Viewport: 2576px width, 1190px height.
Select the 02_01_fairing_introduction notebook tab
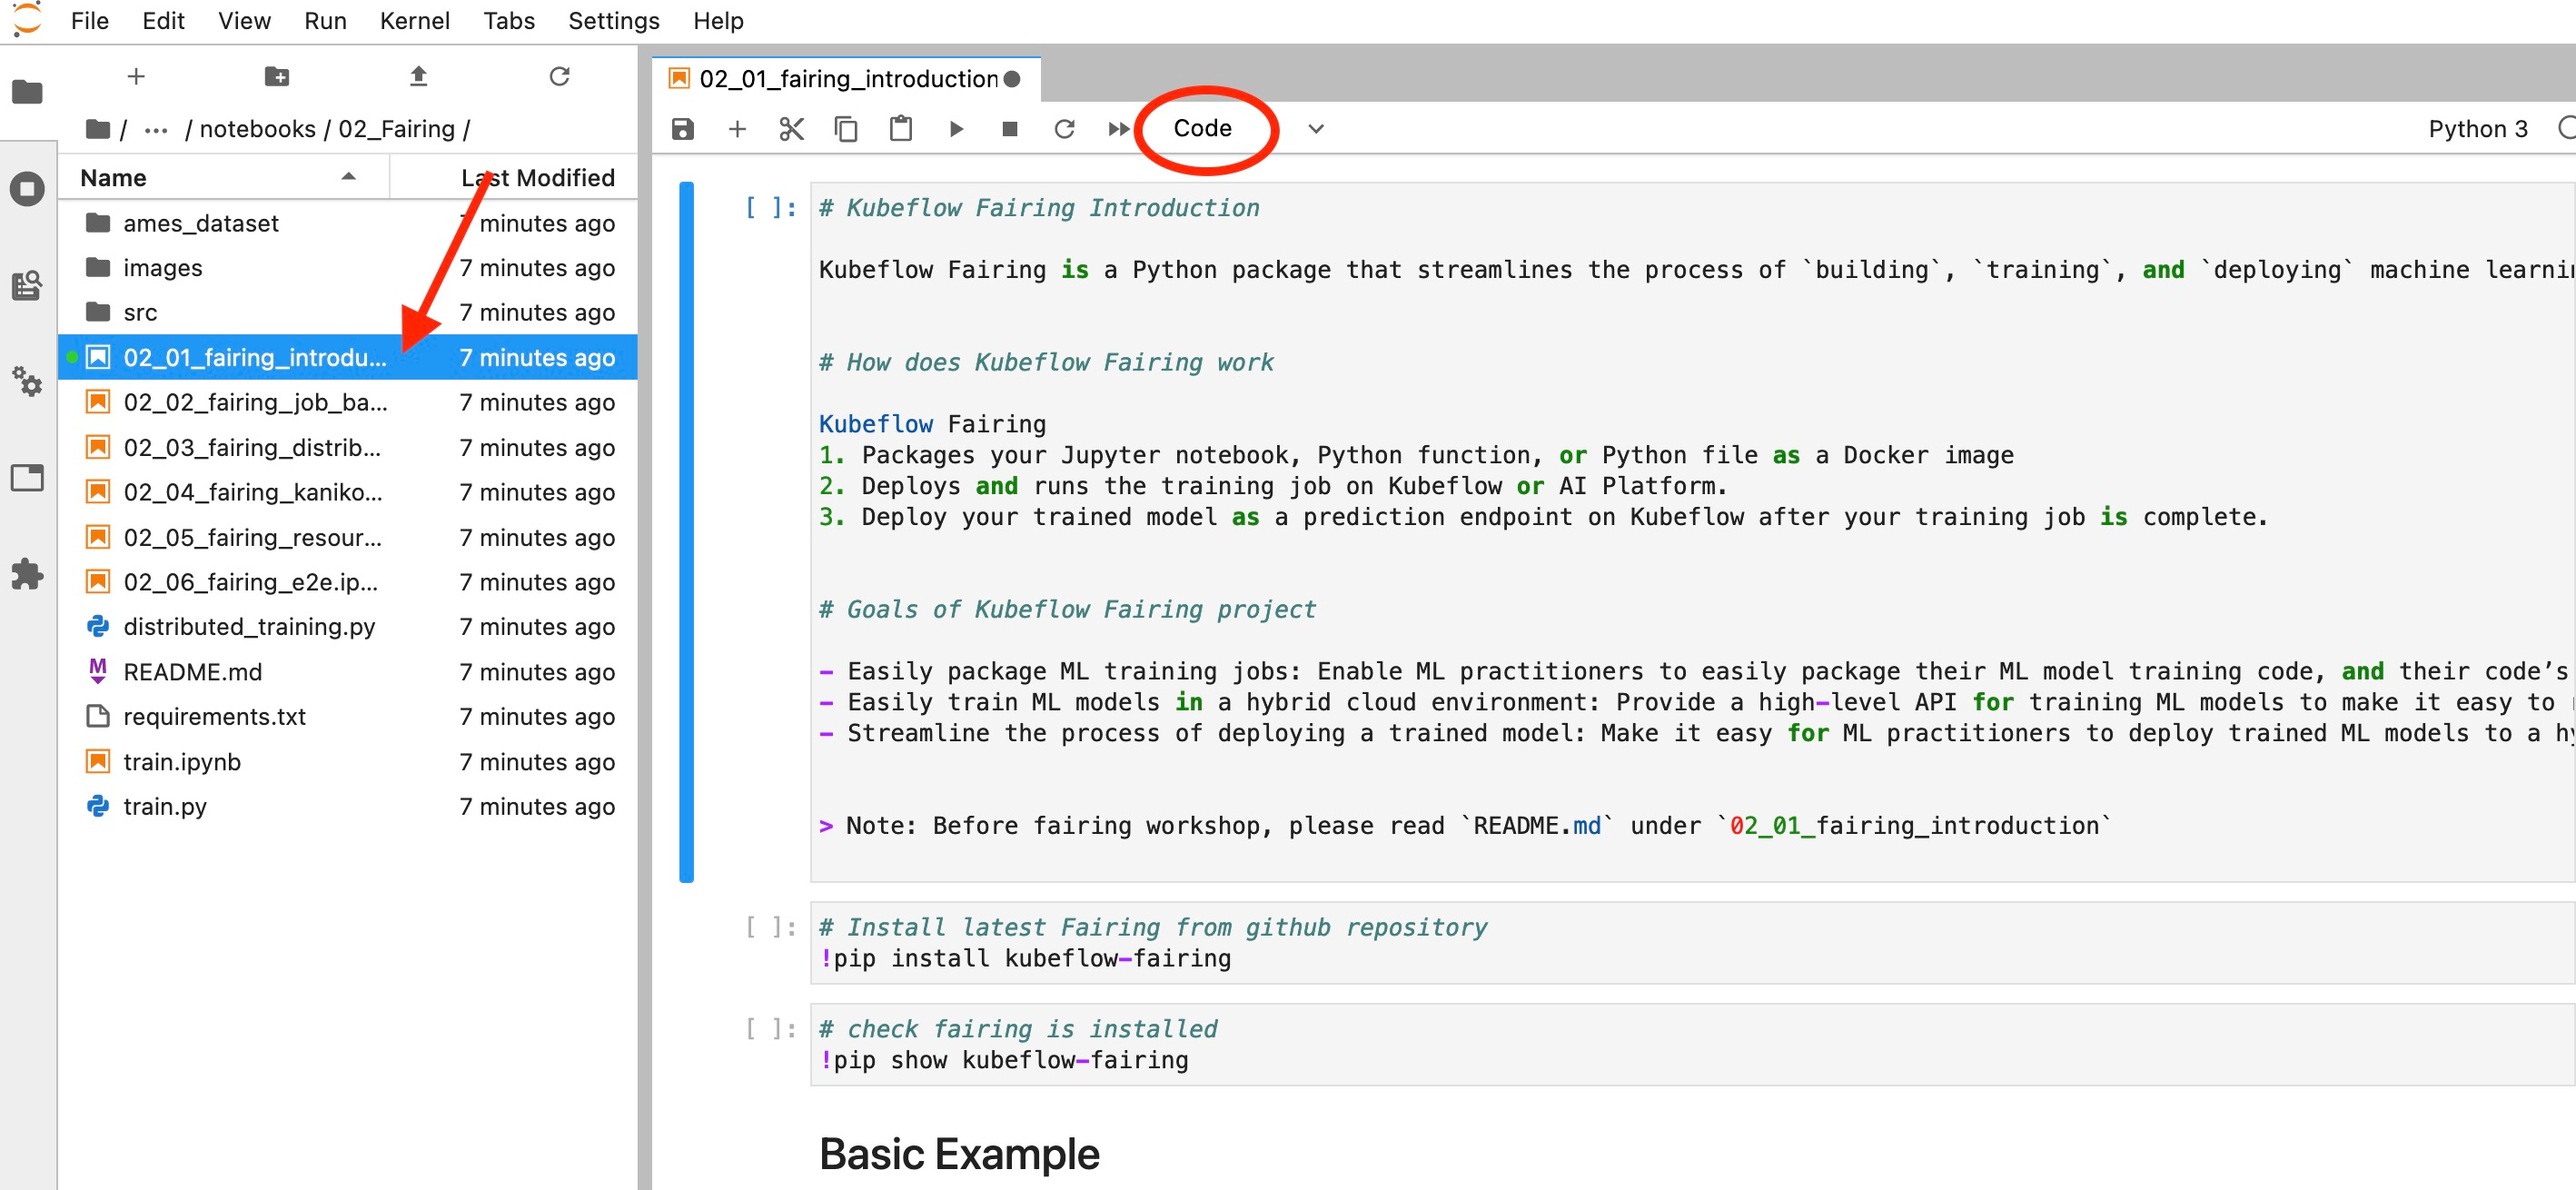(x=846, y=79)
